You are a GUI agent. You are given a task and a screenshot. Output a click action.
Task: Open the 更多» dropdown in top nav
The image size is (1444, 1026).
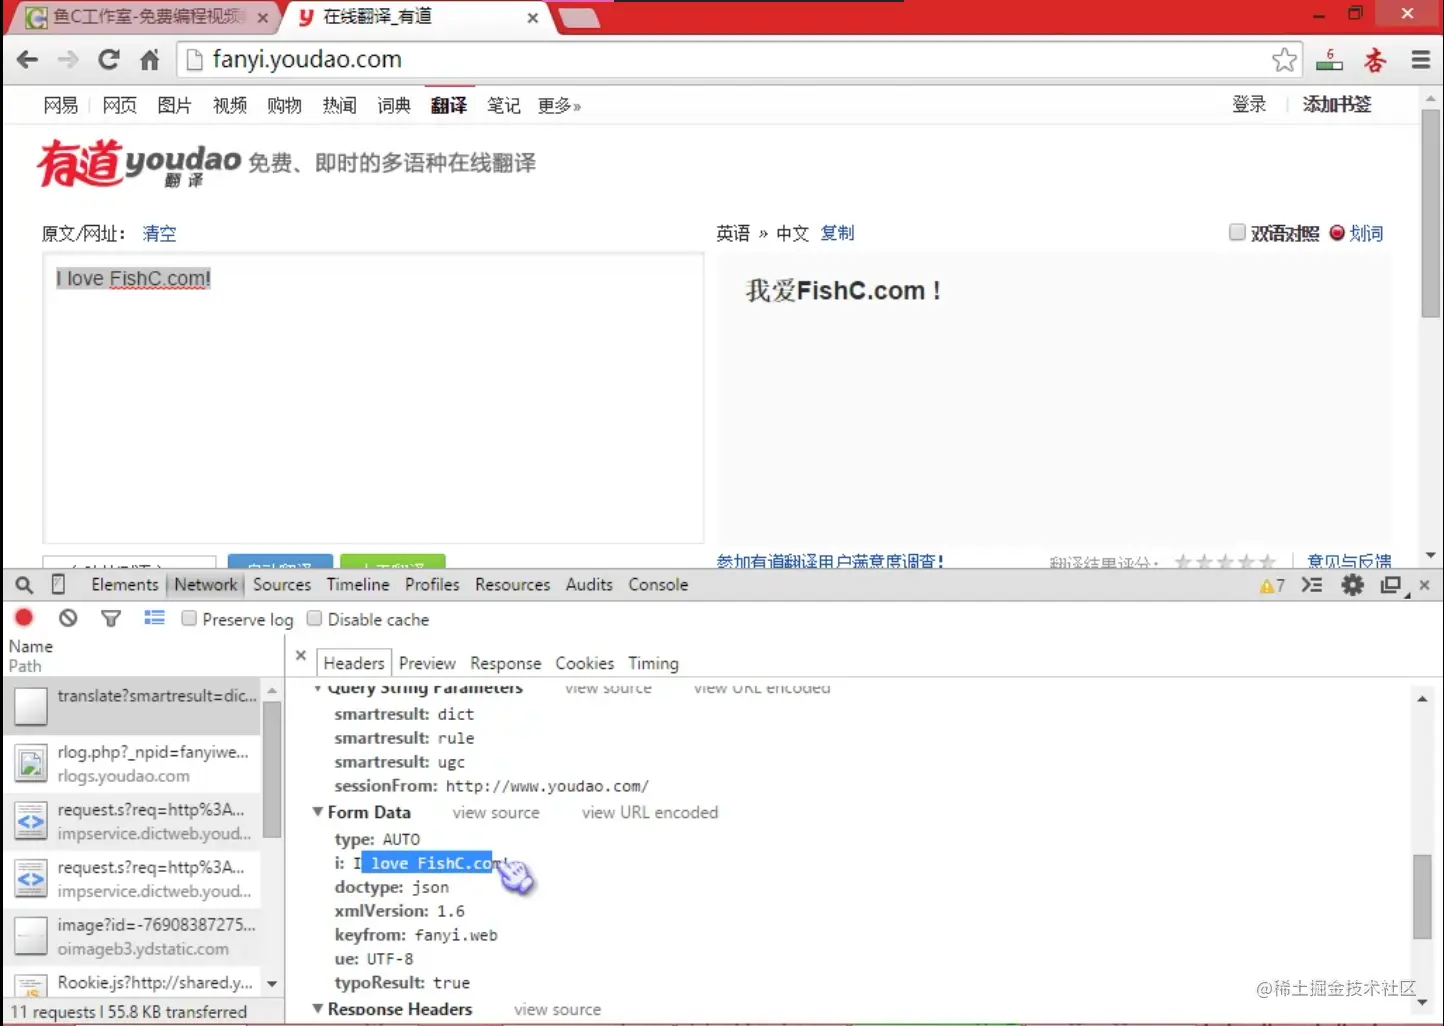pos(559,105)
